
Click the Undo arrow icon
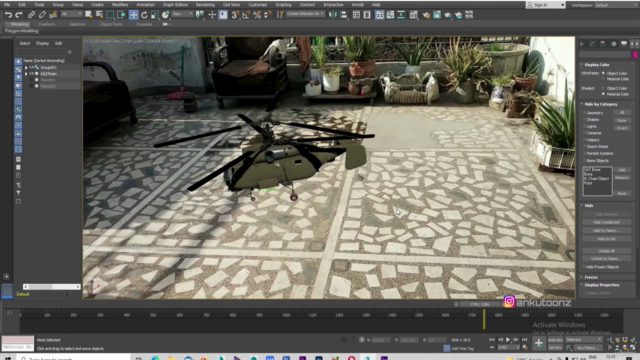(x=8, y=15)
